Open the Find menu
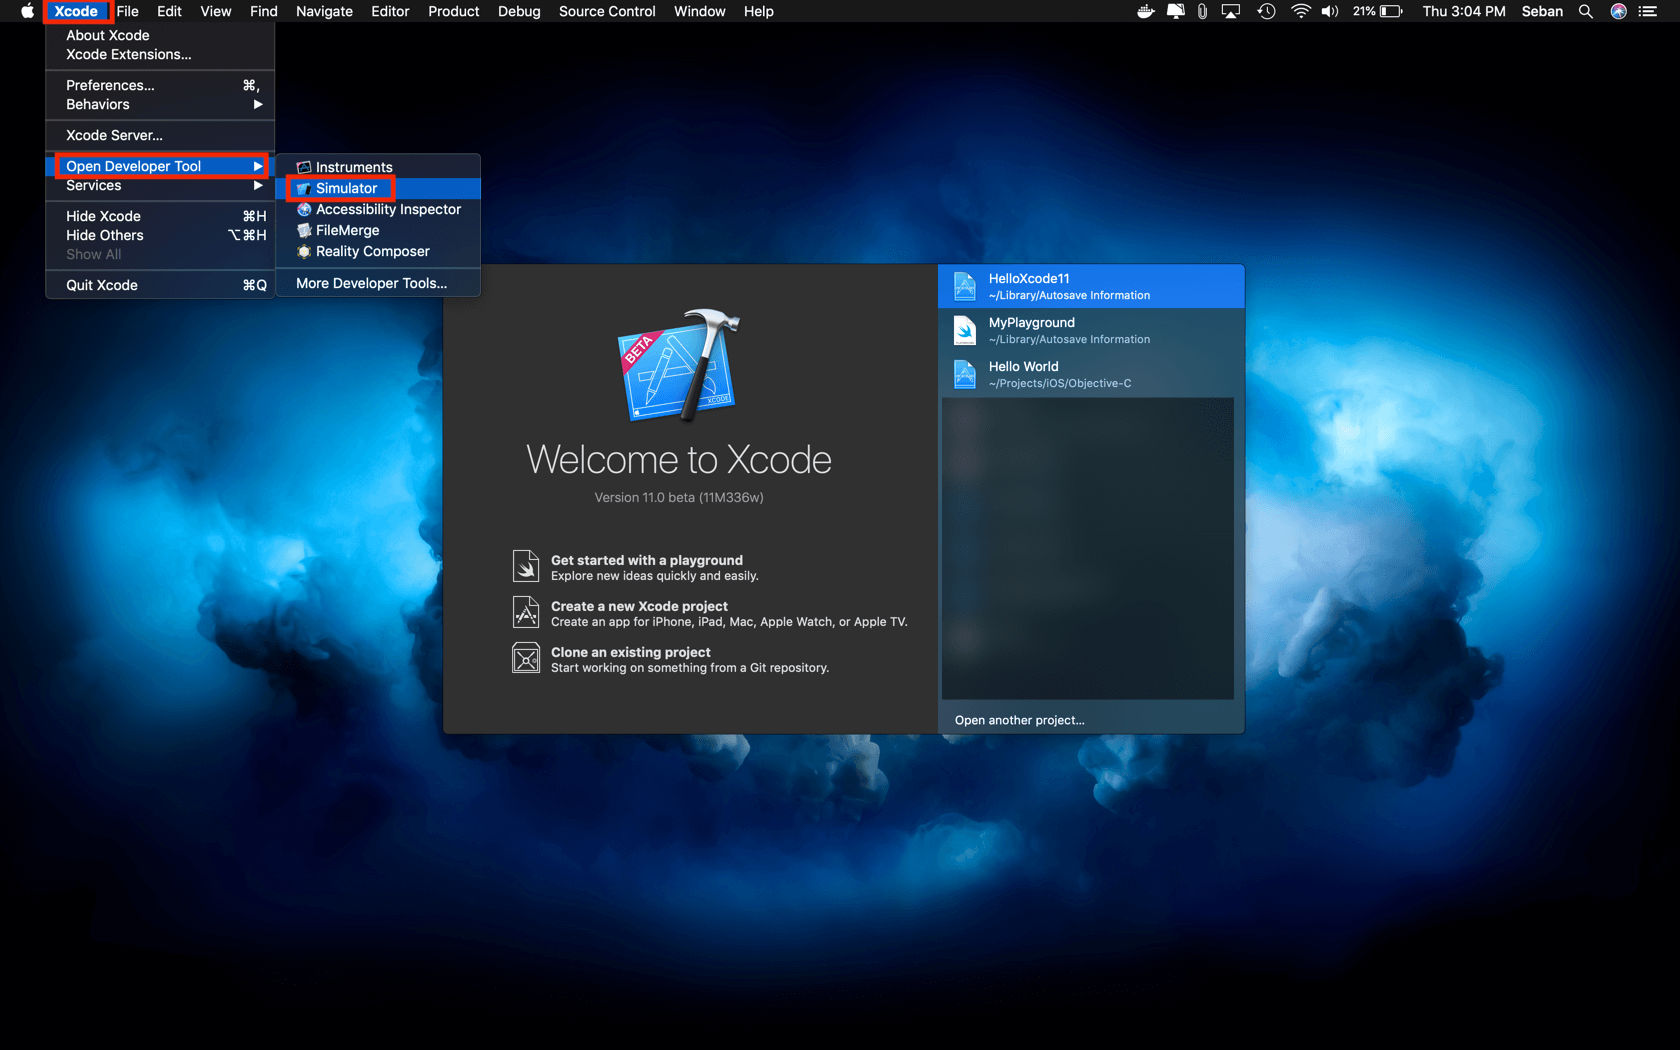Screen dimensions: 1680x1050 coord(264,11)
